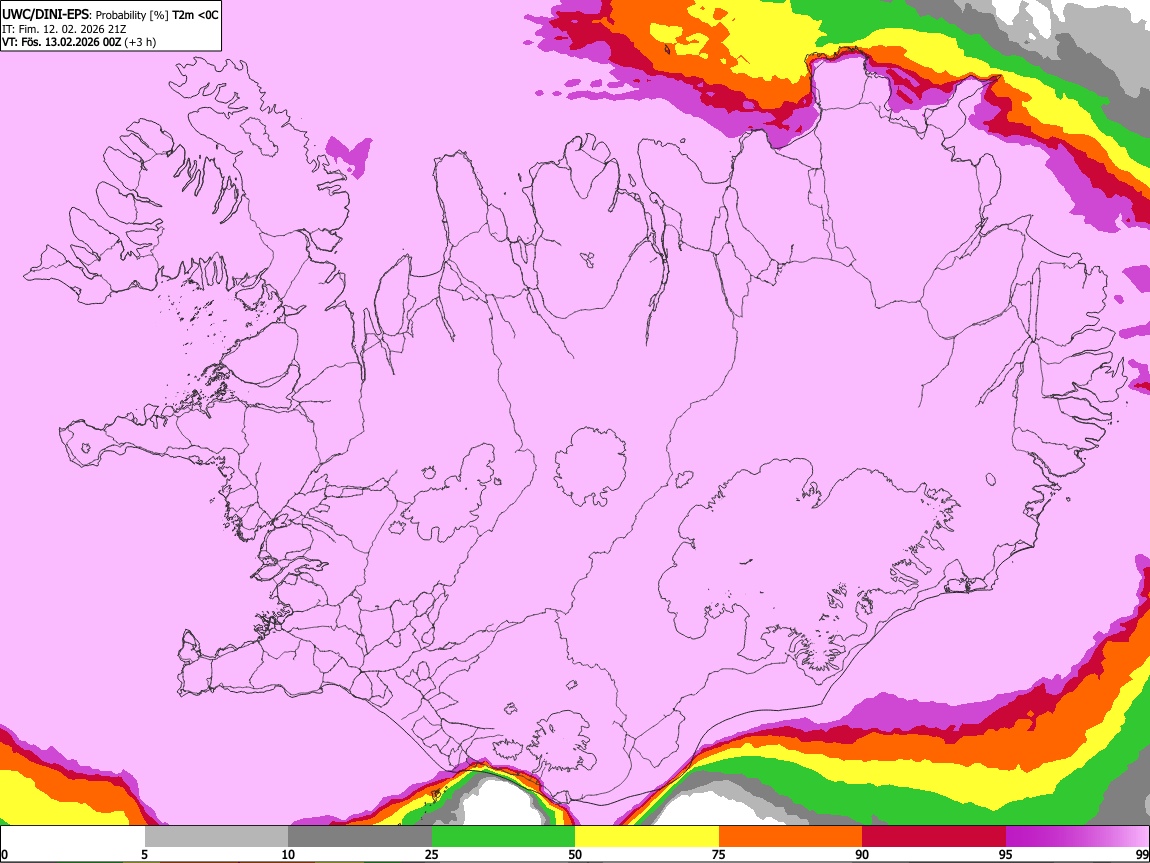Viewport: 1150px width, 863px height.
Task: Click the light gray 5–10% legend swatch
Action: pyautogui.click(x=216, y=837)
